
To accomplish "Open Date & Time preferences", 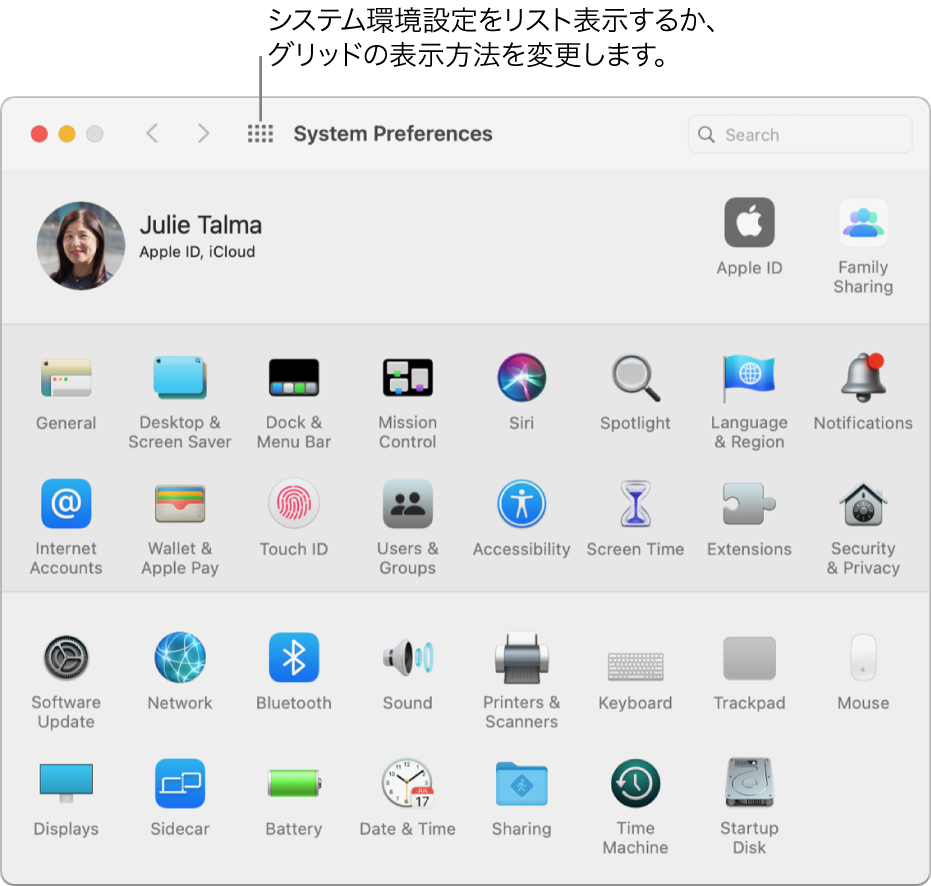I will (408, 783).
